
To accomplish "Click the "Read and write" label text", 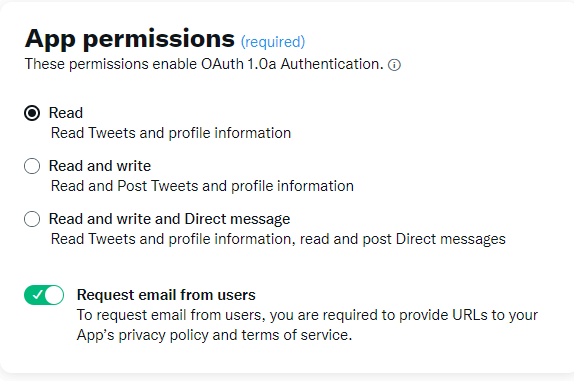I will click(100, 166).
